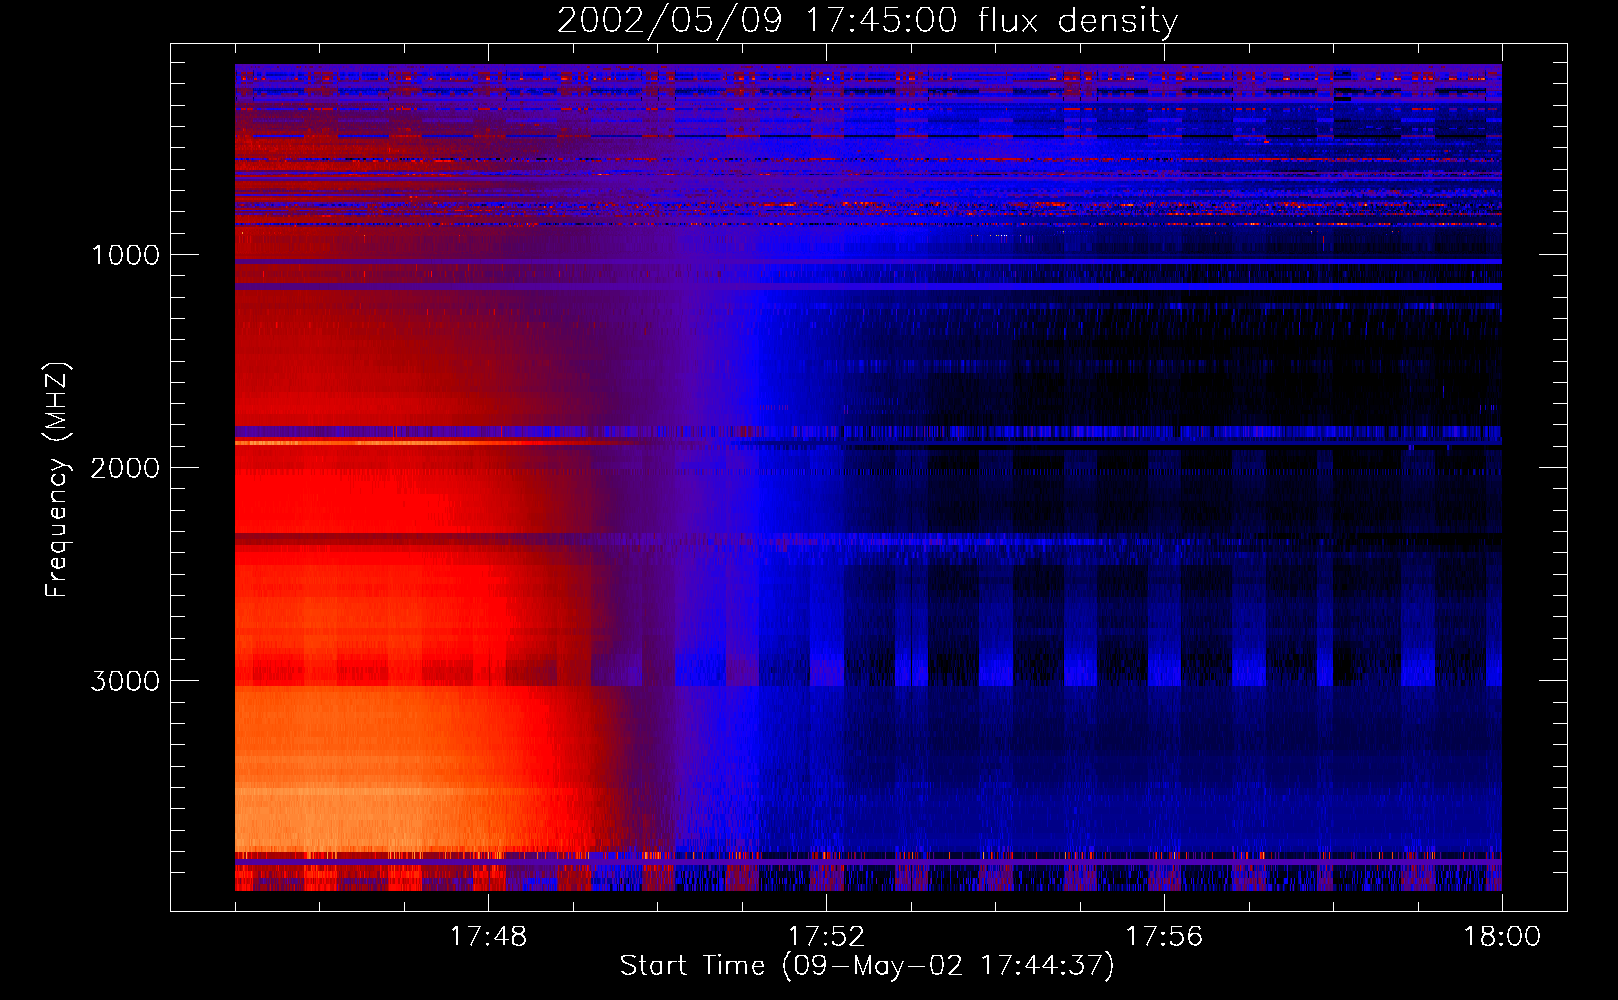The image size is (1618, 1000).
Task: Click the 3000 frequency axis label
Action: [125, 681]
